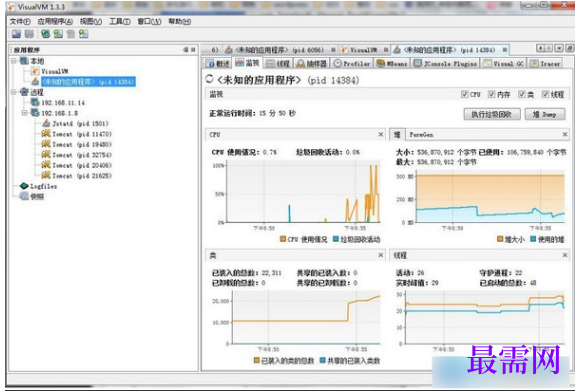Switch to the 线程 threads tab
579x391 pixels.
click(278, 64)
